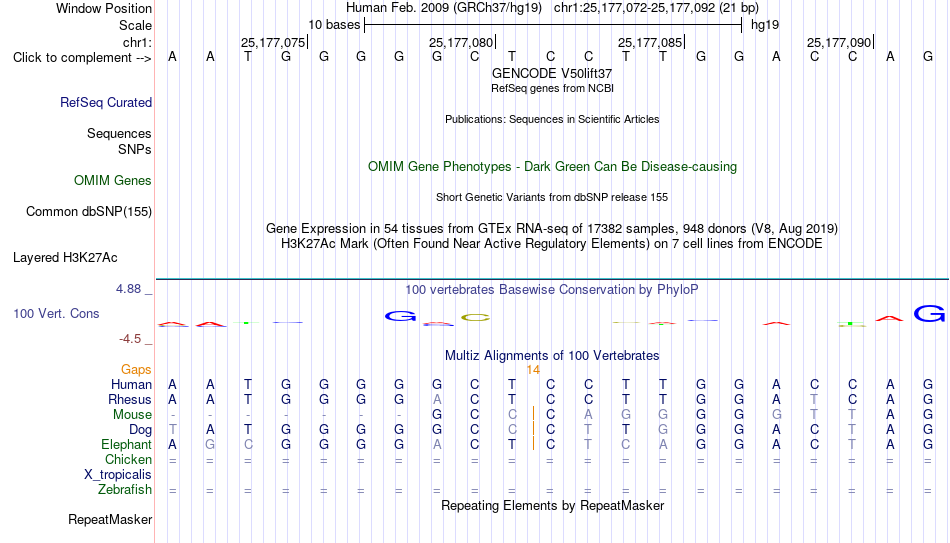This screenshot has width=950, height=543.
Task: Click the chr1:25,177,072-25,177,092 (21 bp) coordinates text
Action: click(x=656, y=8)
